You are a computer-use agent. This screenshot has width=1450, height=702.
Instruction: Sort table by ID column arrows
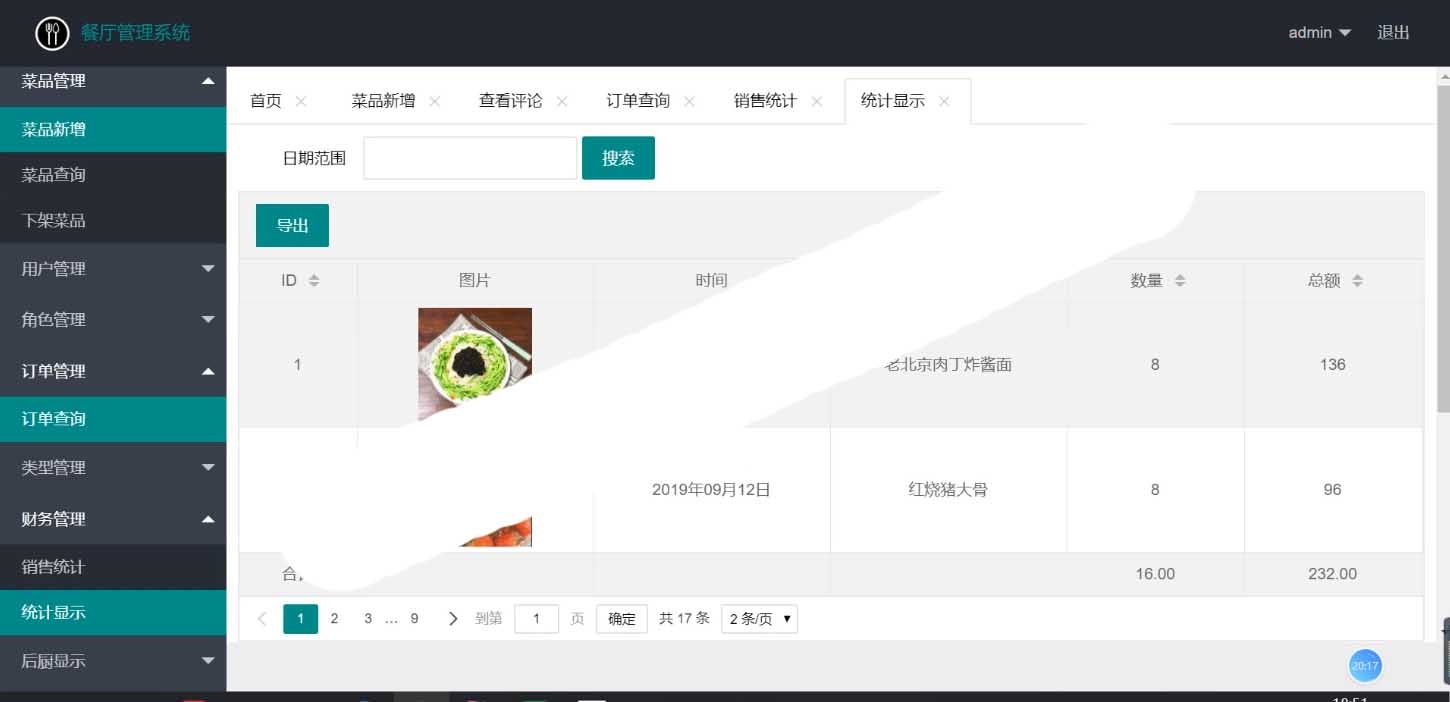pos(314,281)
